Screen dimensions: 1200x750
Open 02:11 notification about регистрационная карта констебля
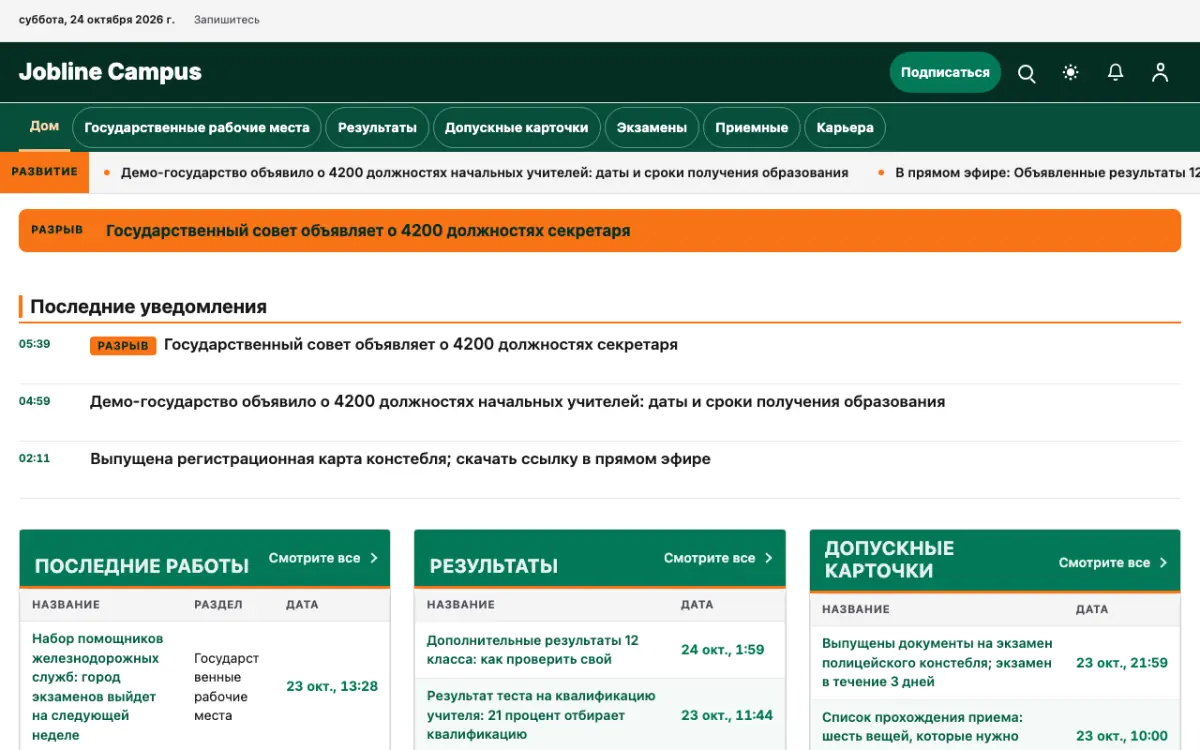coord(400,459)
